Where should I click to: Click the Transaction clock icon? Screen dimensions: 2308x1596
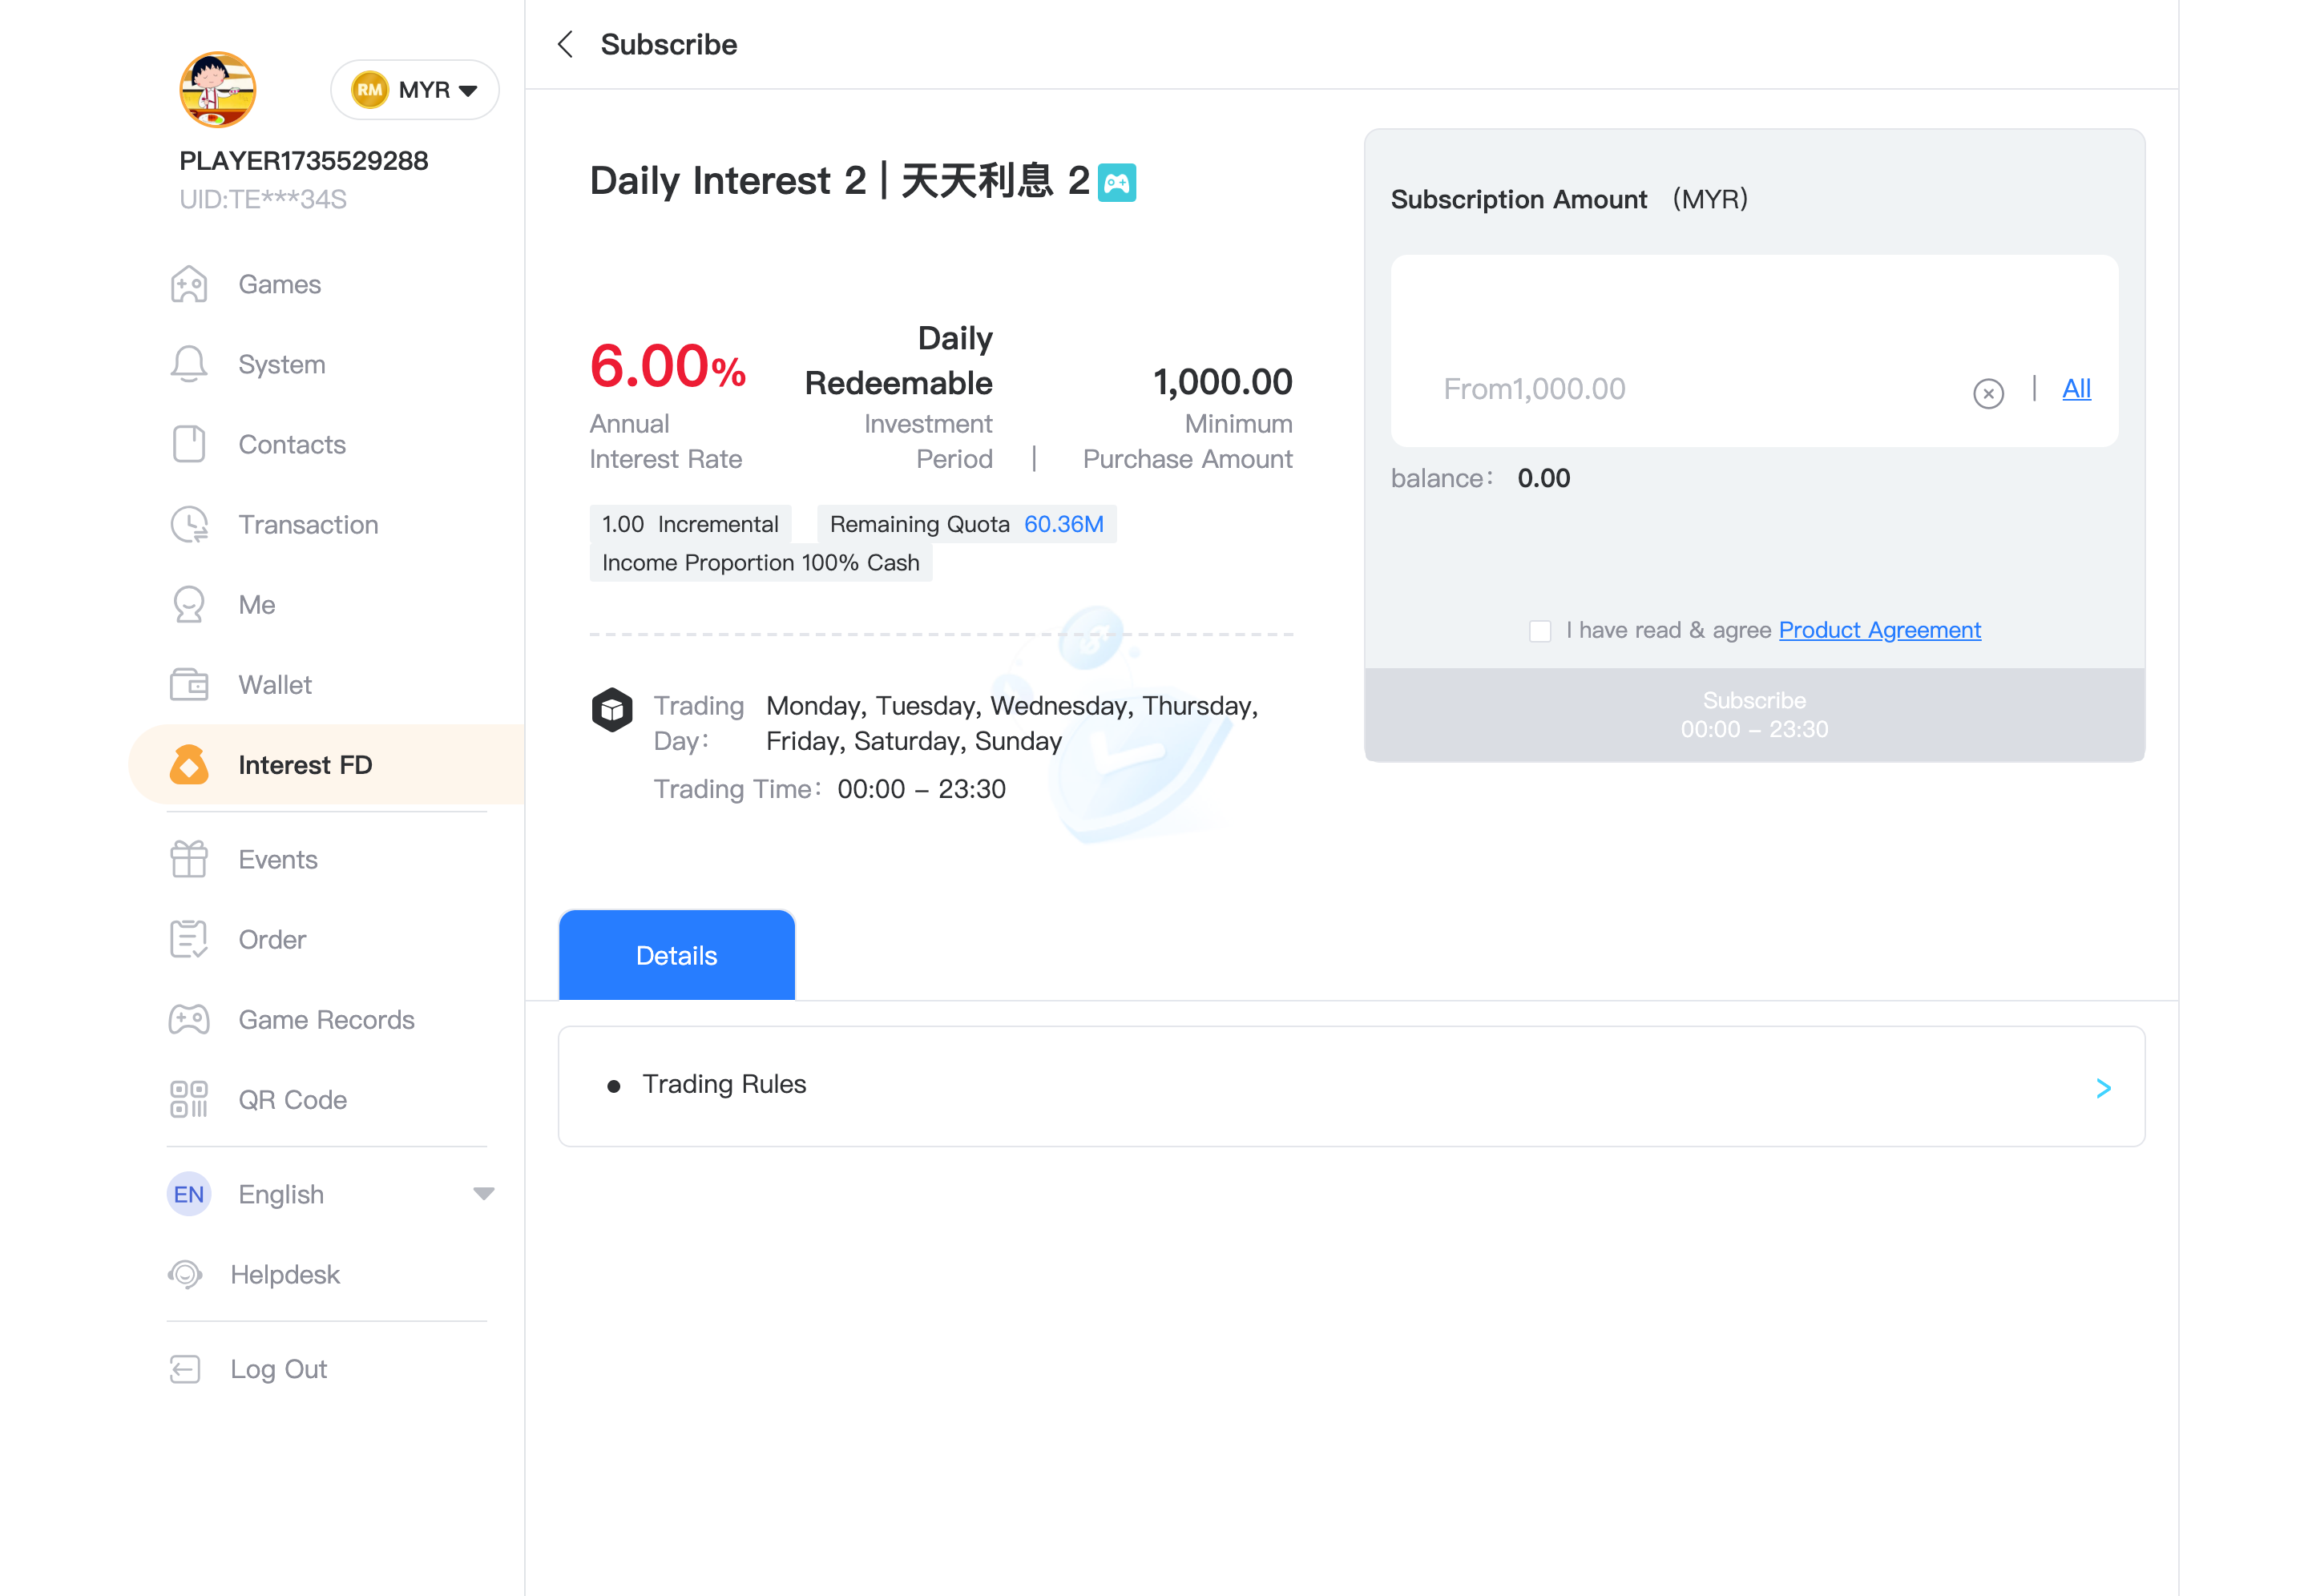click(189, 524)
